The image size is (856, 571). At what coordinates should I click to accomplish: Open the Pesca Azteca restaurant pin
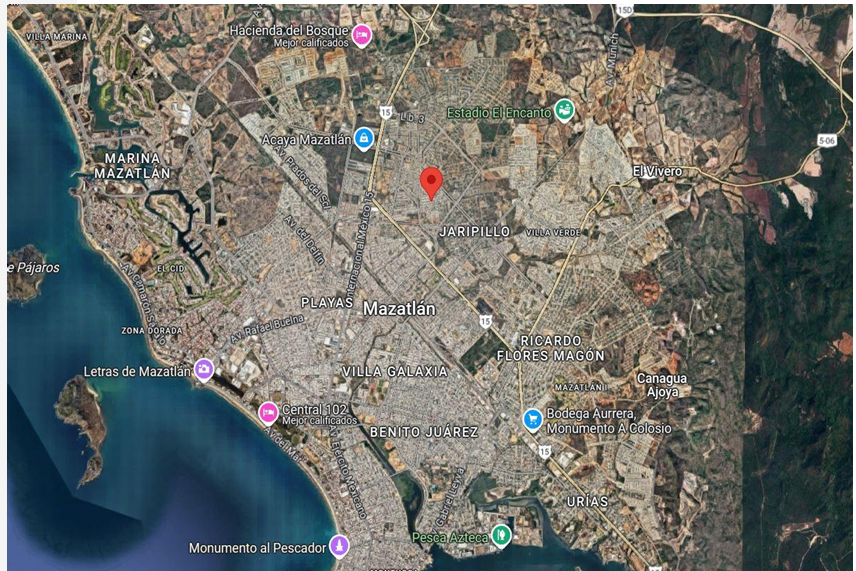pyautogui.click(x=501, y=536)
